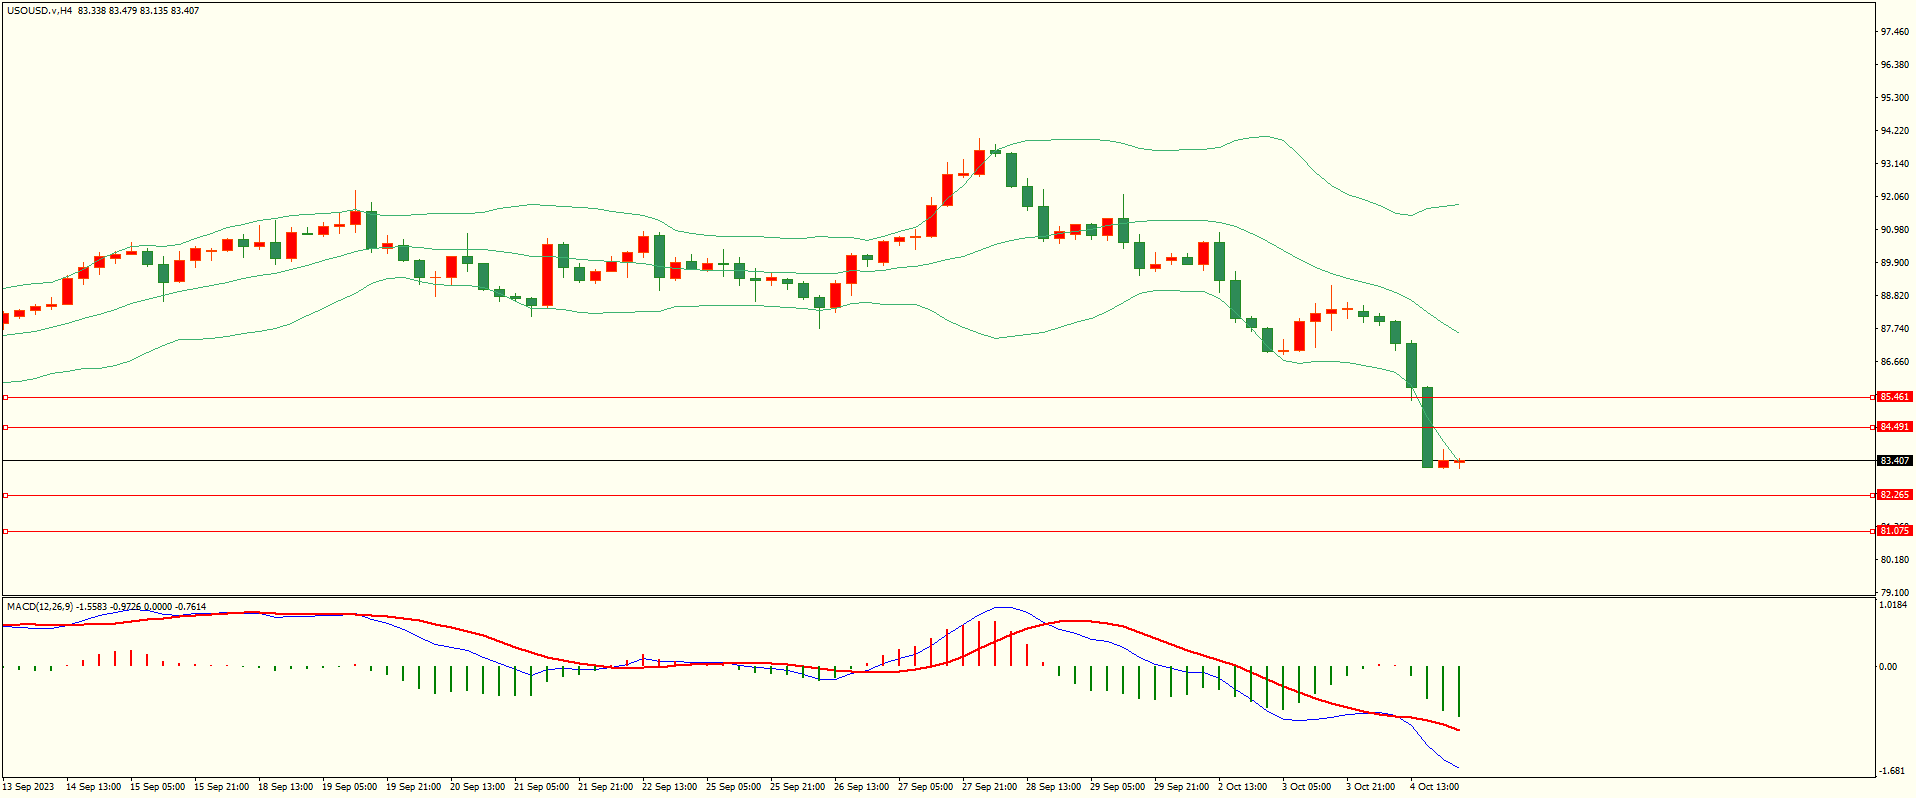
Task: Click left anchor handle of 82.265 line
Action: (x=6, y=495)
